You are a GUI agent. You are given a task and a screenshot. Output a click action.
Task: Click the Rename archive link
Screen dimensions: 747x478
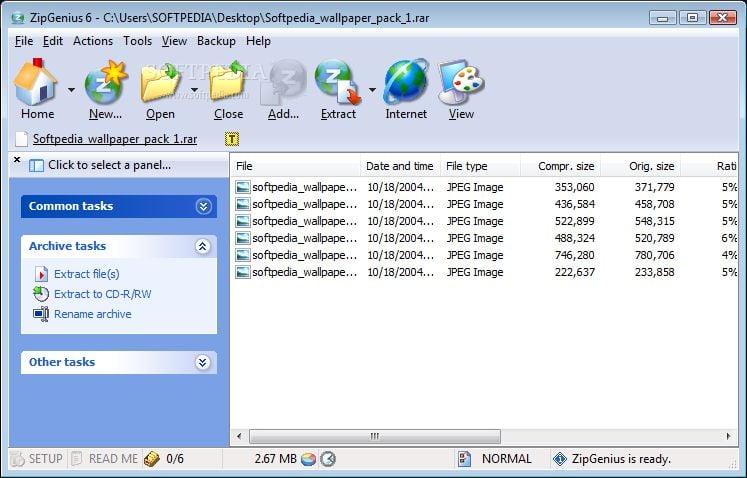pyautogui.click(x=92, y=314)
